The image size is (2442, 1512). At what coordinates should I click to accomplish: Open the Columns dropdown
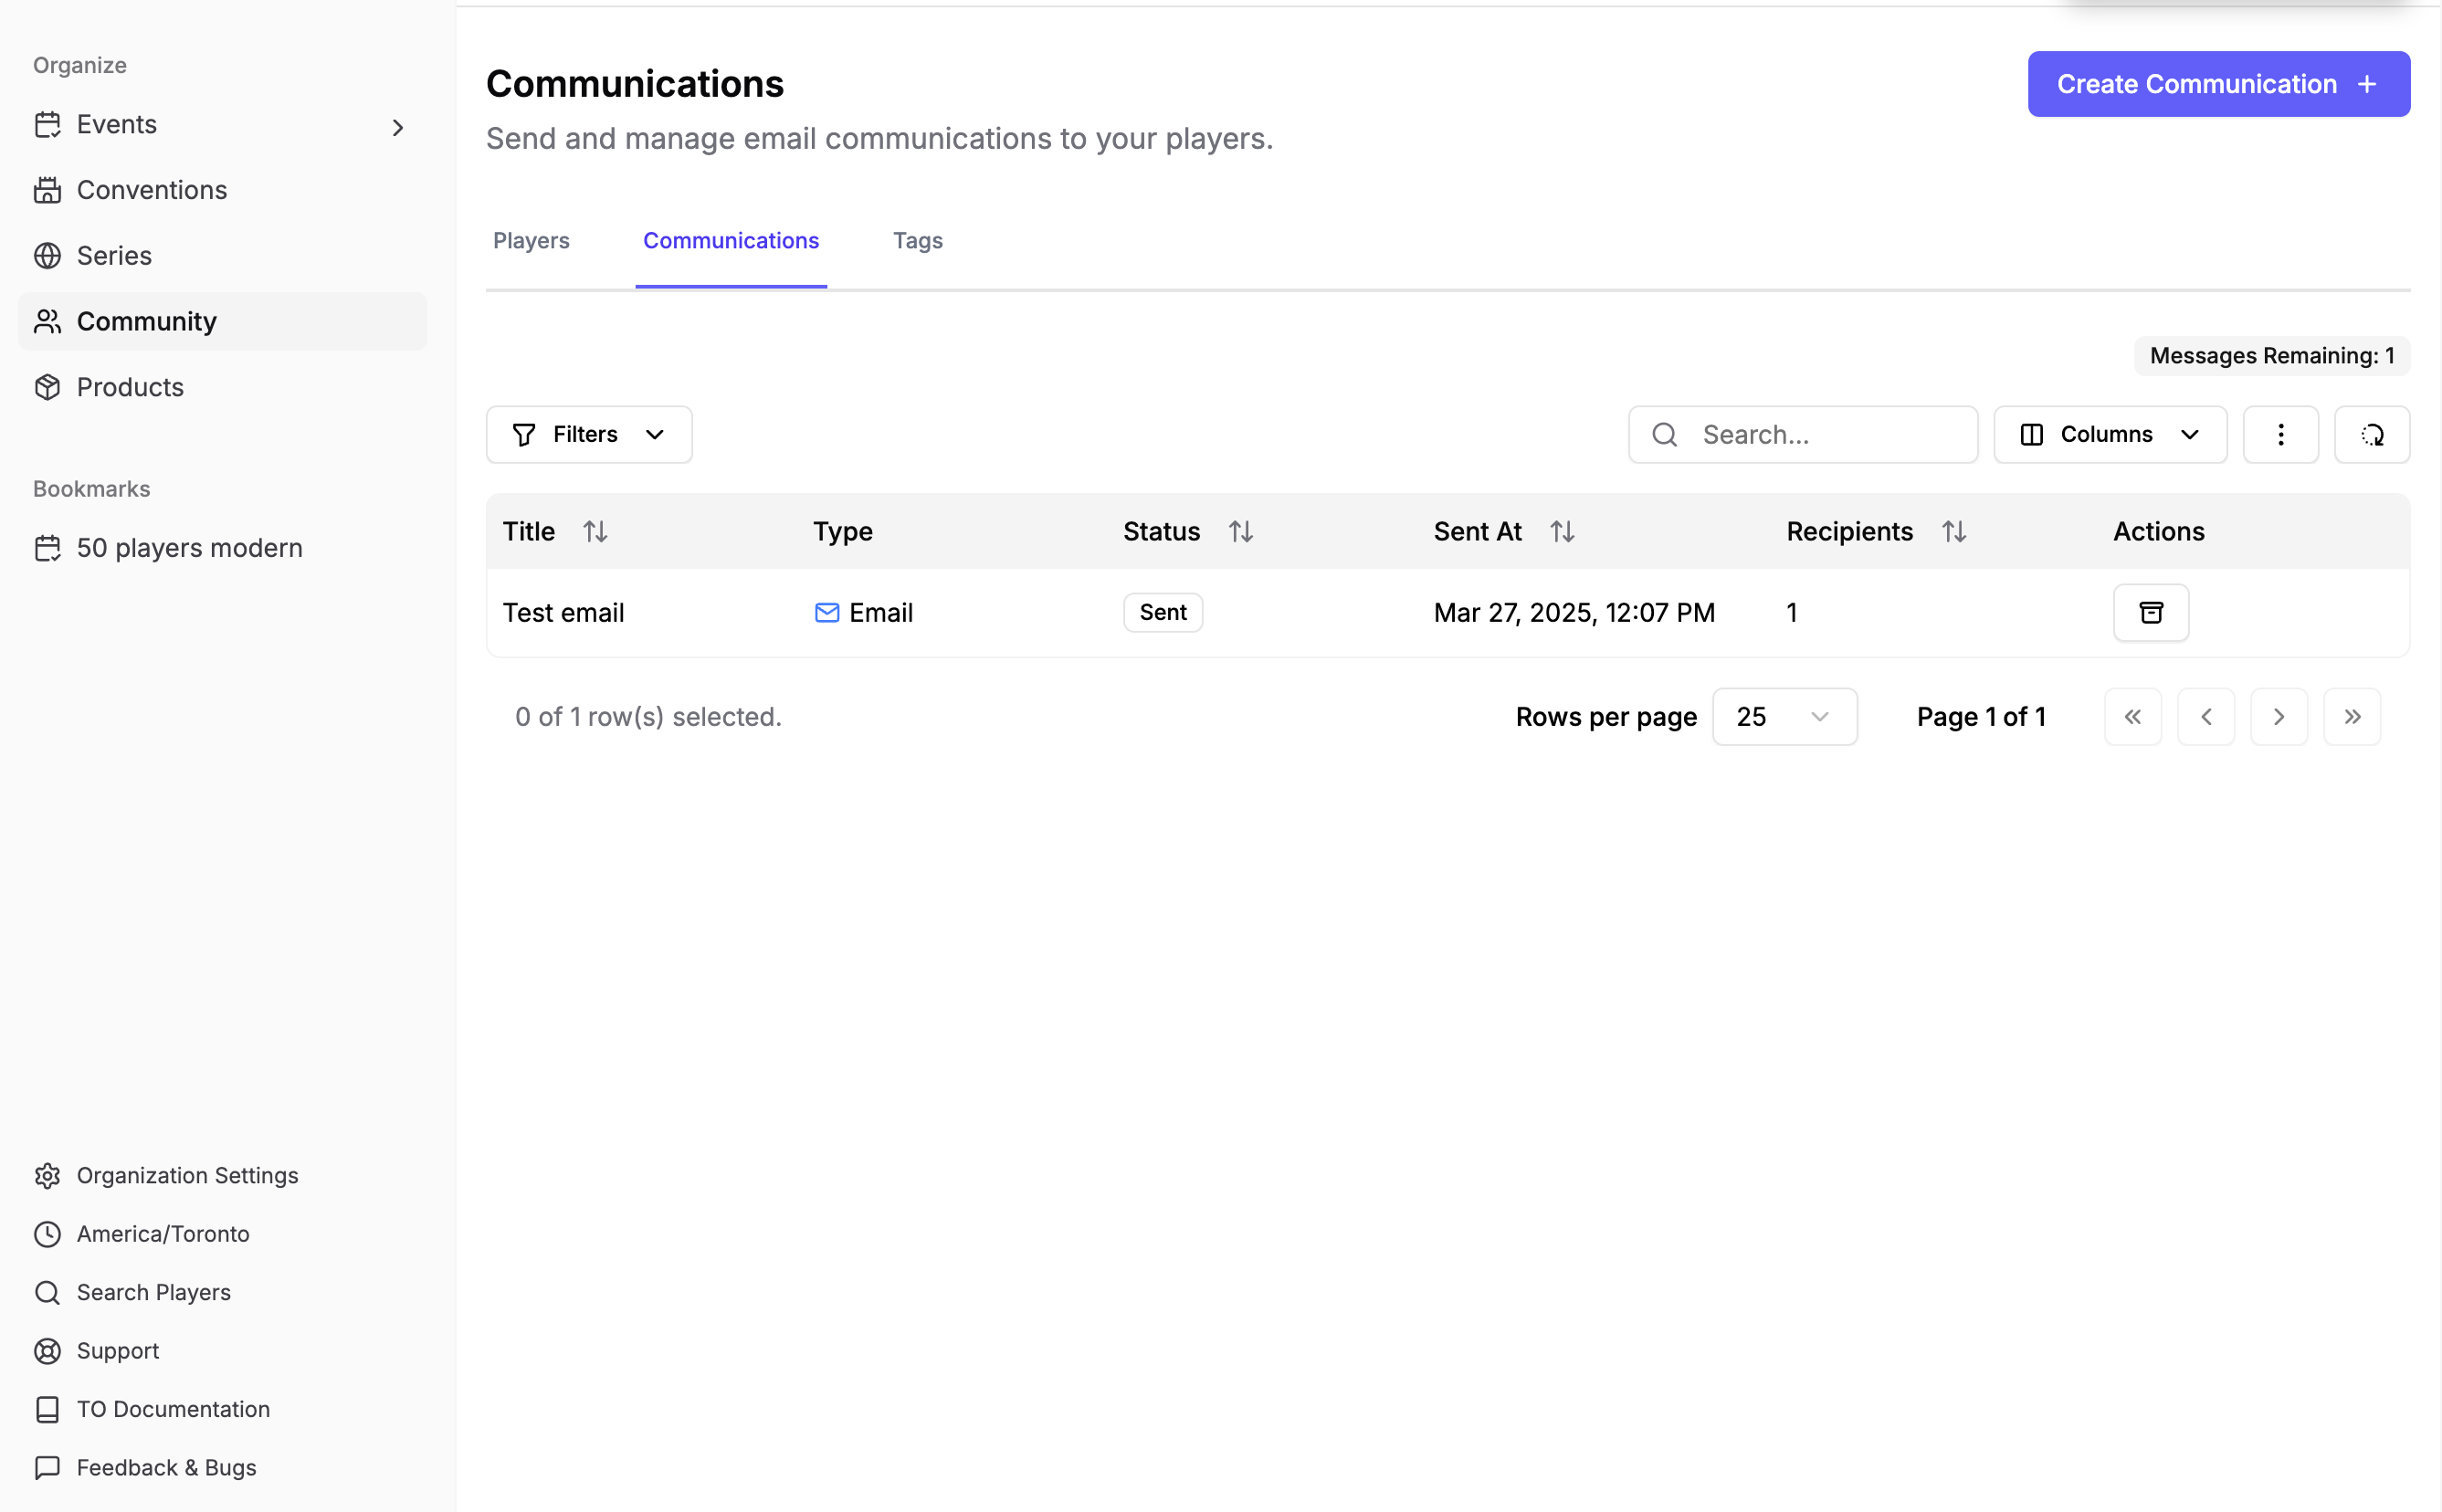pyautogui.click(x=2109, y=434)
